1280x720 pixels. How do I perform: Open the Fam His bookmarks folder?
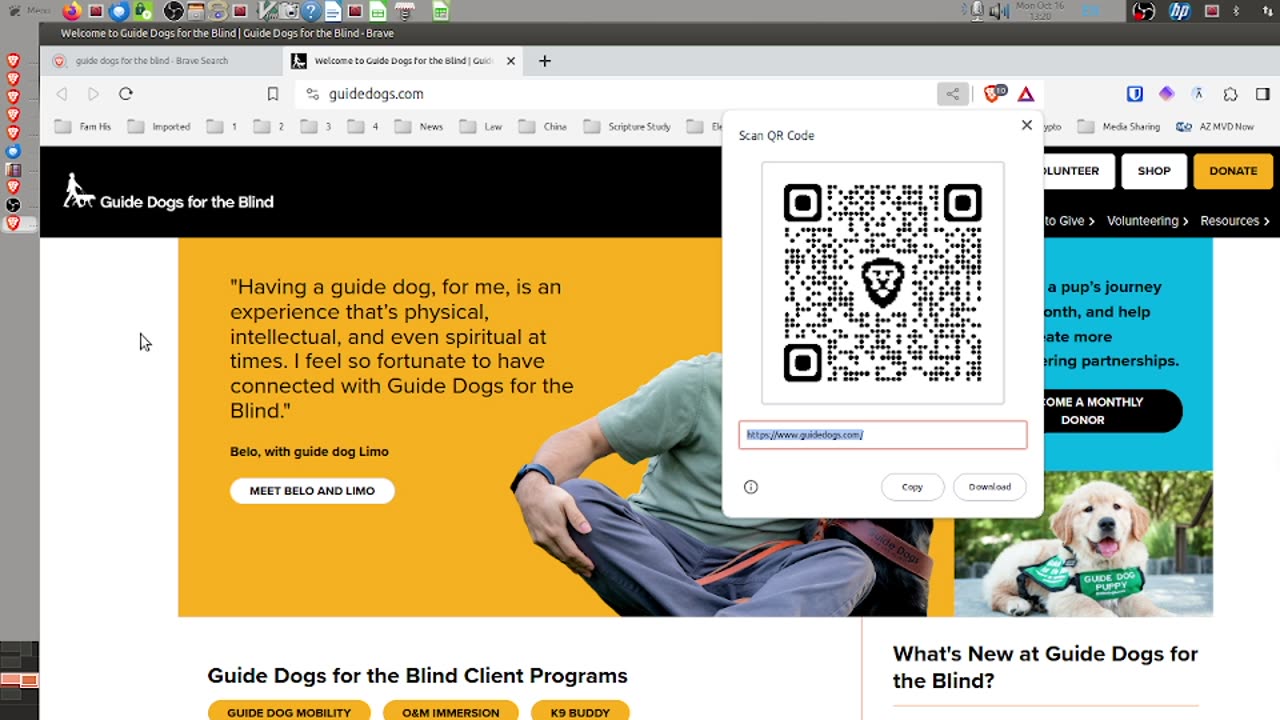click(83, 127)
